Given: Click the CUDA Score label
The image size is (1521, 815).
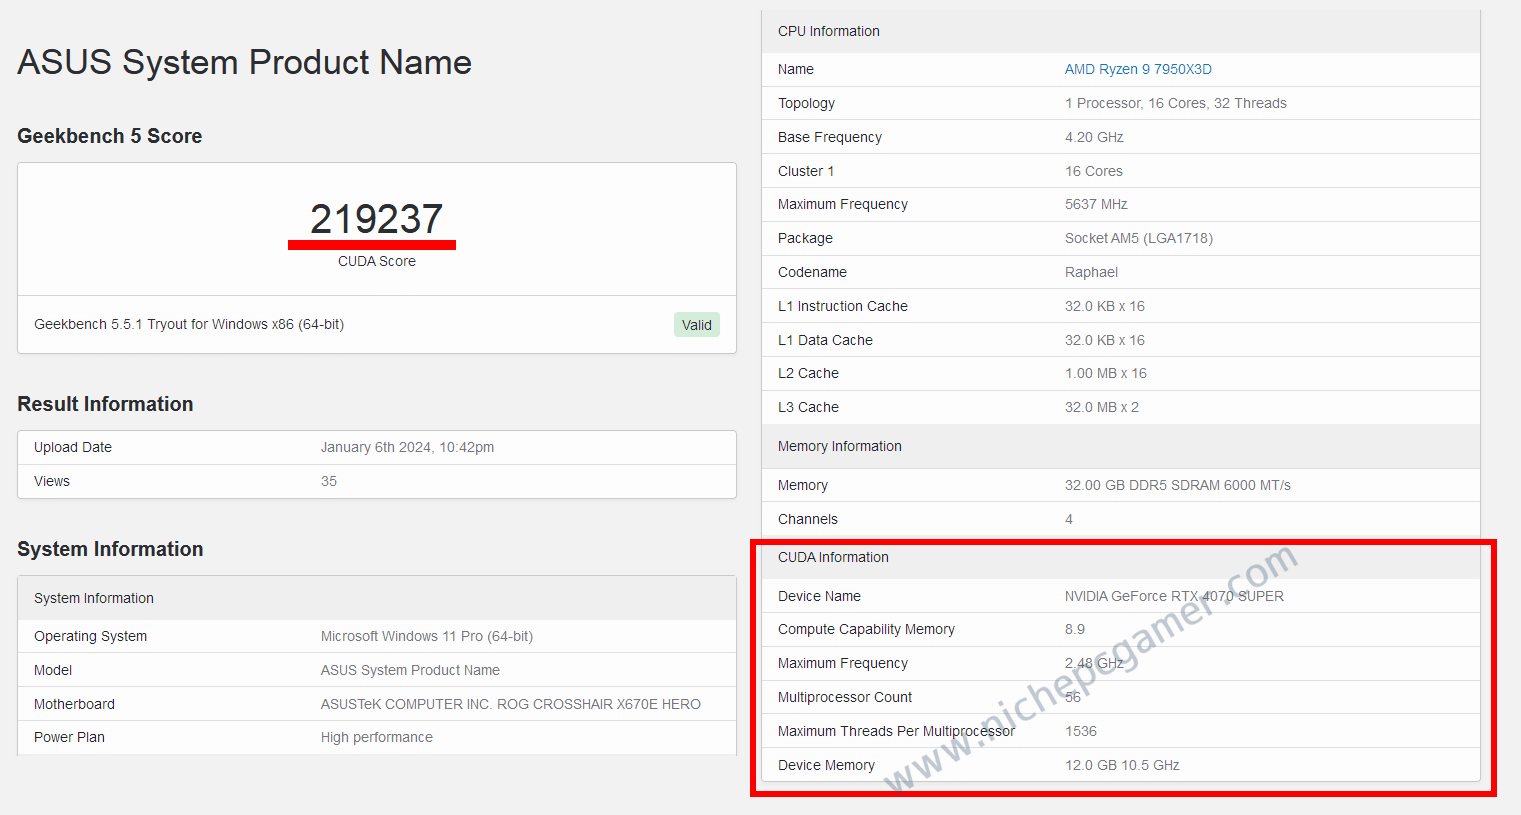Looking at the screenshot, I should (377, 261).
